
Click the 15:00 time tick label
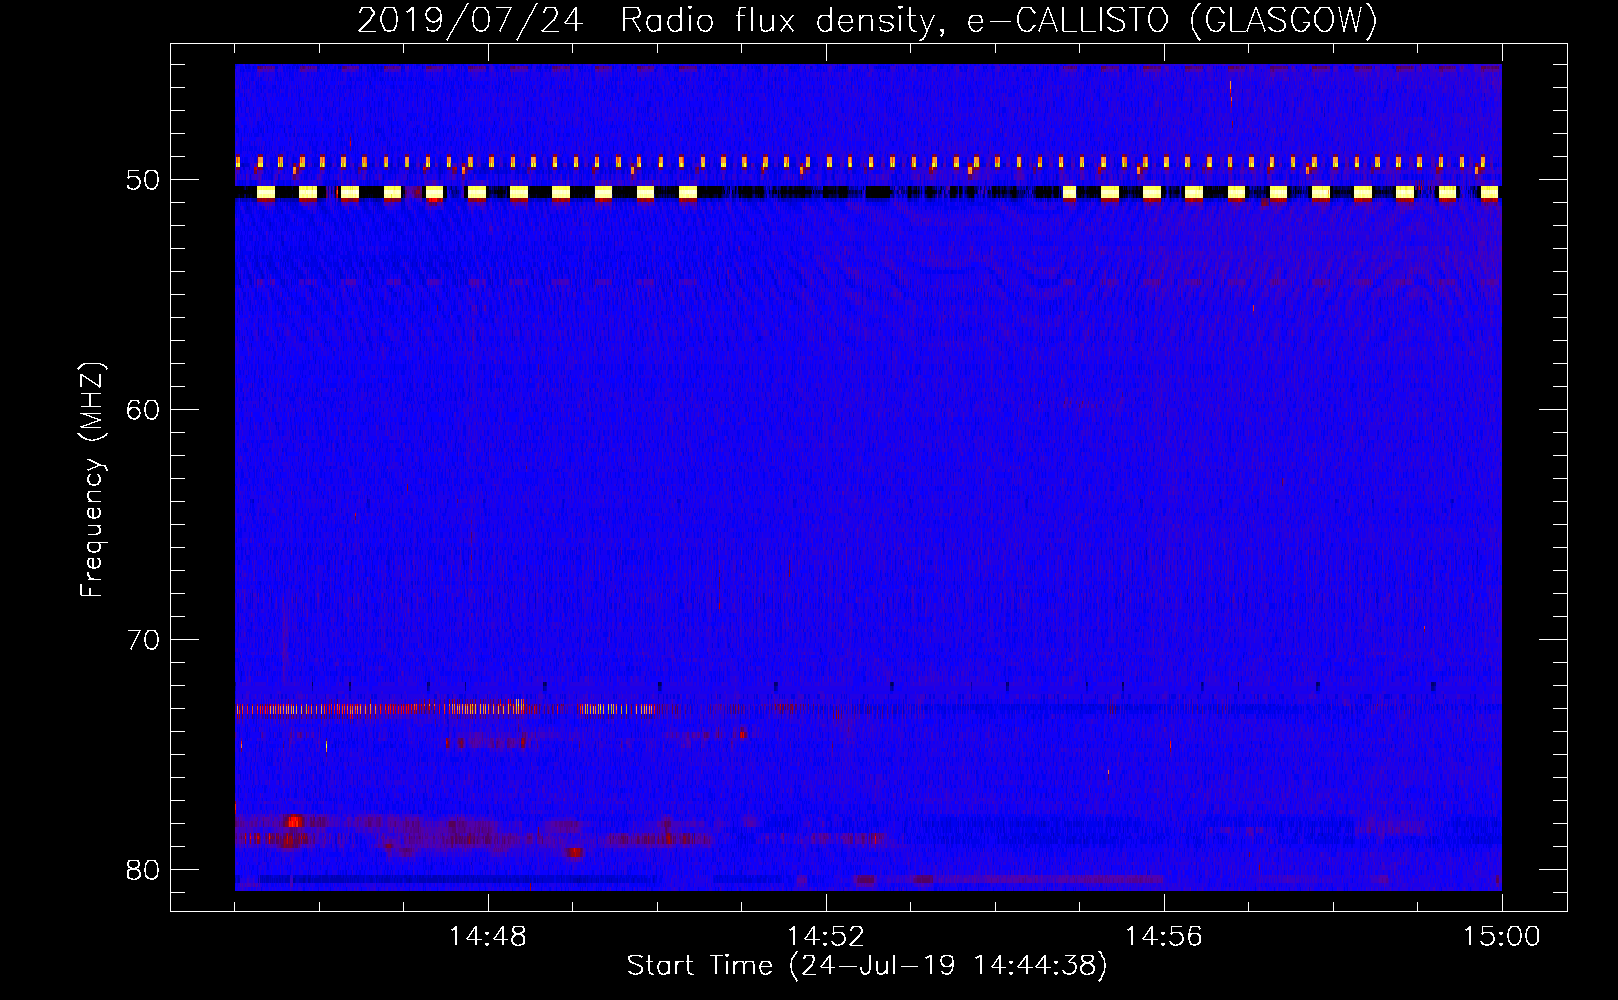(1502, 937)
